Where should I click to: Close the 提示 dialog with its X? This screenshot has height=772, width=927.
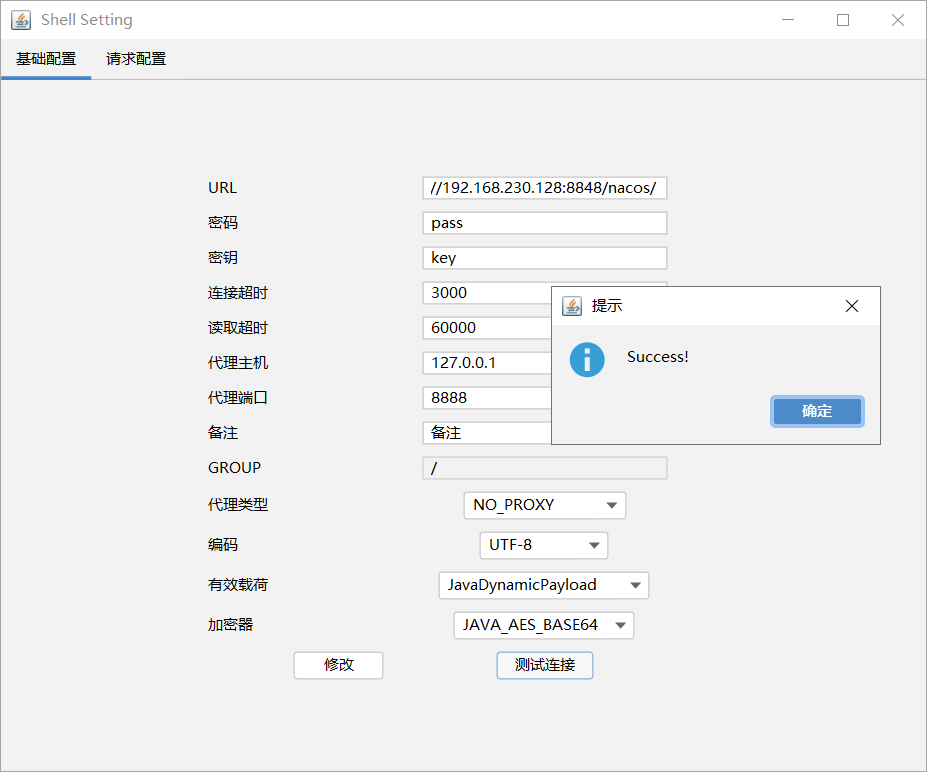pos(852,306)
